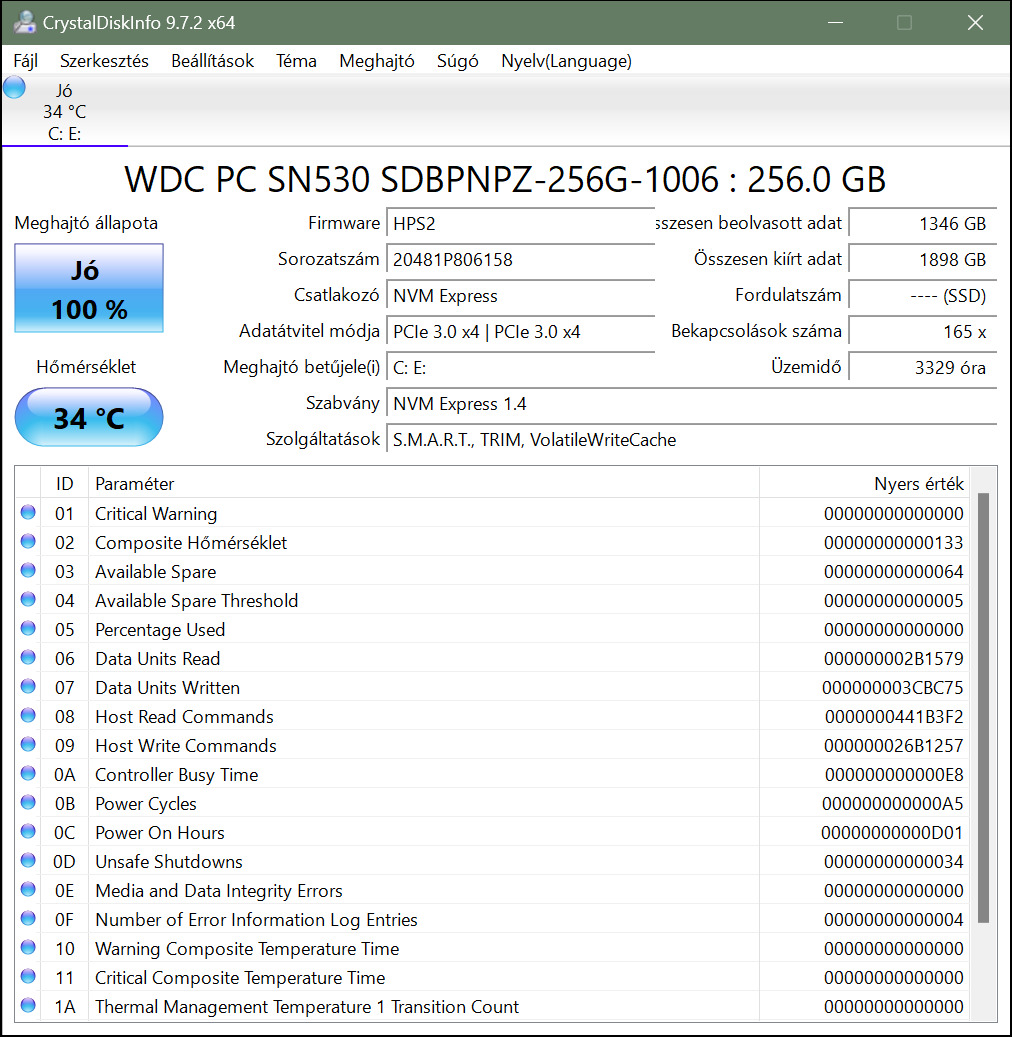This screenshot has width=1012, height=1037.
Task: Click the NVM Express interface field
Action: [x=520, y=296]
